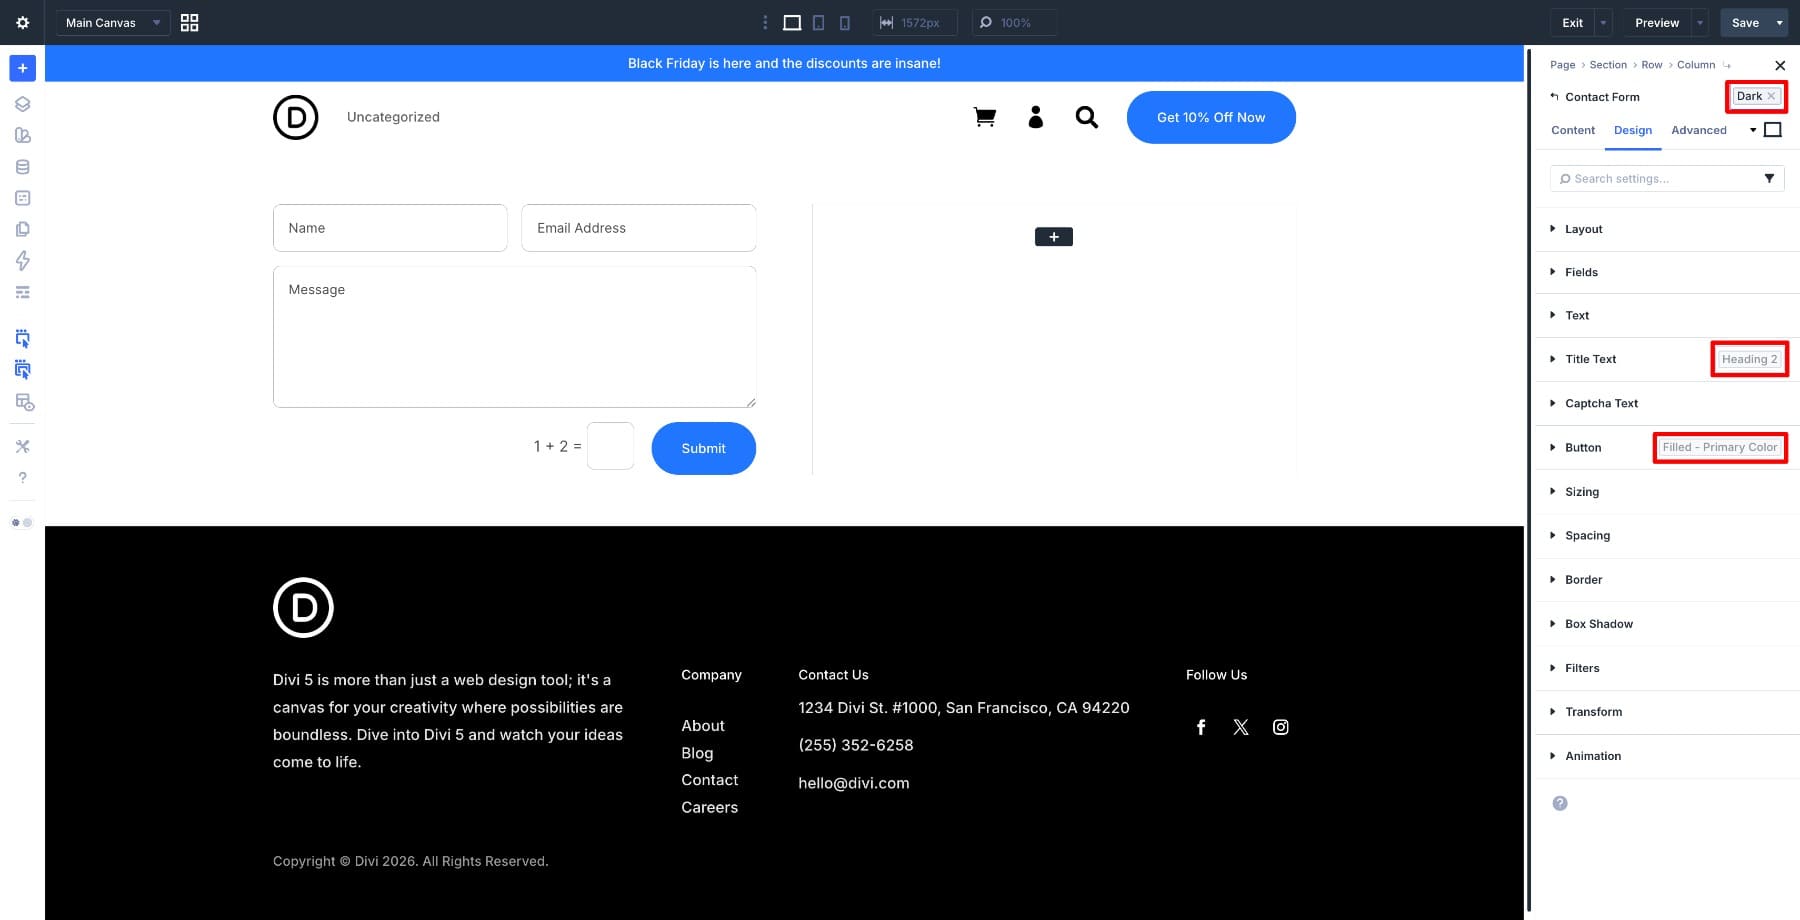Switch to the Advanced tab

1698,130
